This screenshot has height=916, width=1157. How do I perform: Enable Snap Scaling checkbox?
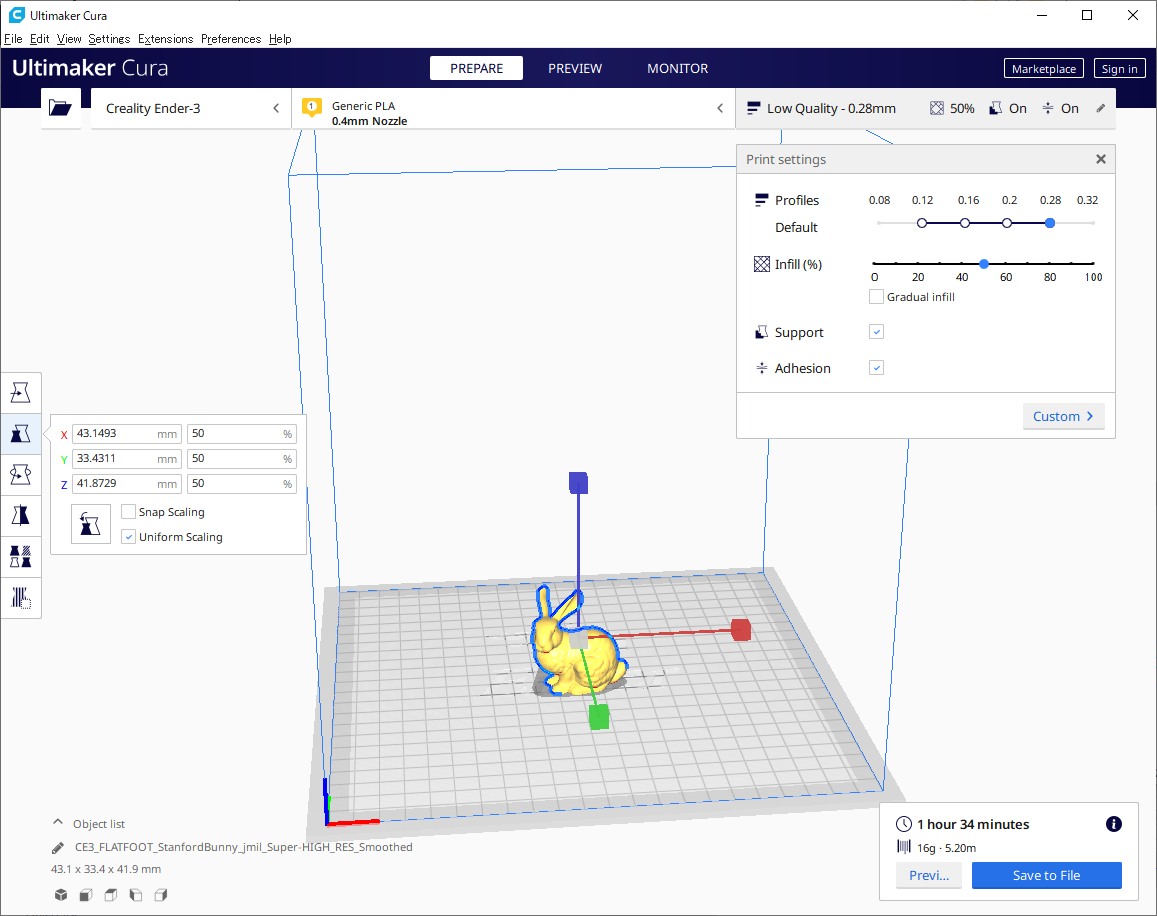click(128, 512)
